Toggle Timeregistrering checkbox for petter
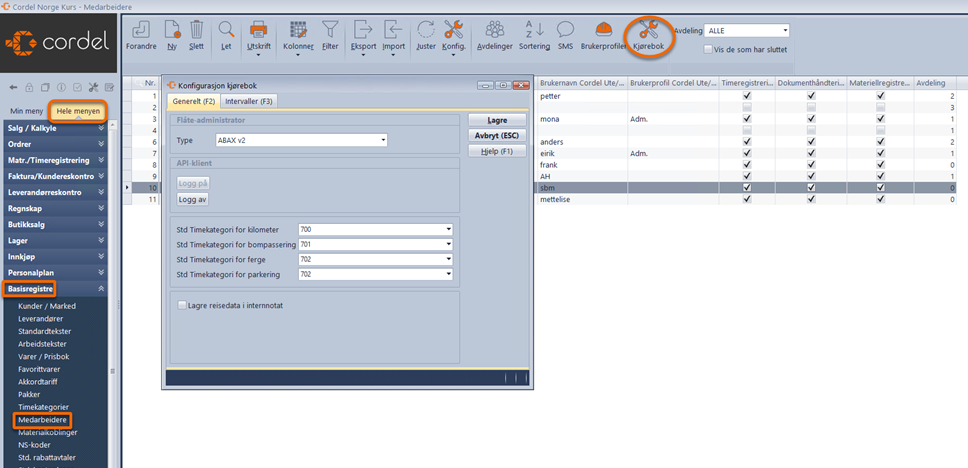Screen dimensions: 968x468 (x=747, y=97)
